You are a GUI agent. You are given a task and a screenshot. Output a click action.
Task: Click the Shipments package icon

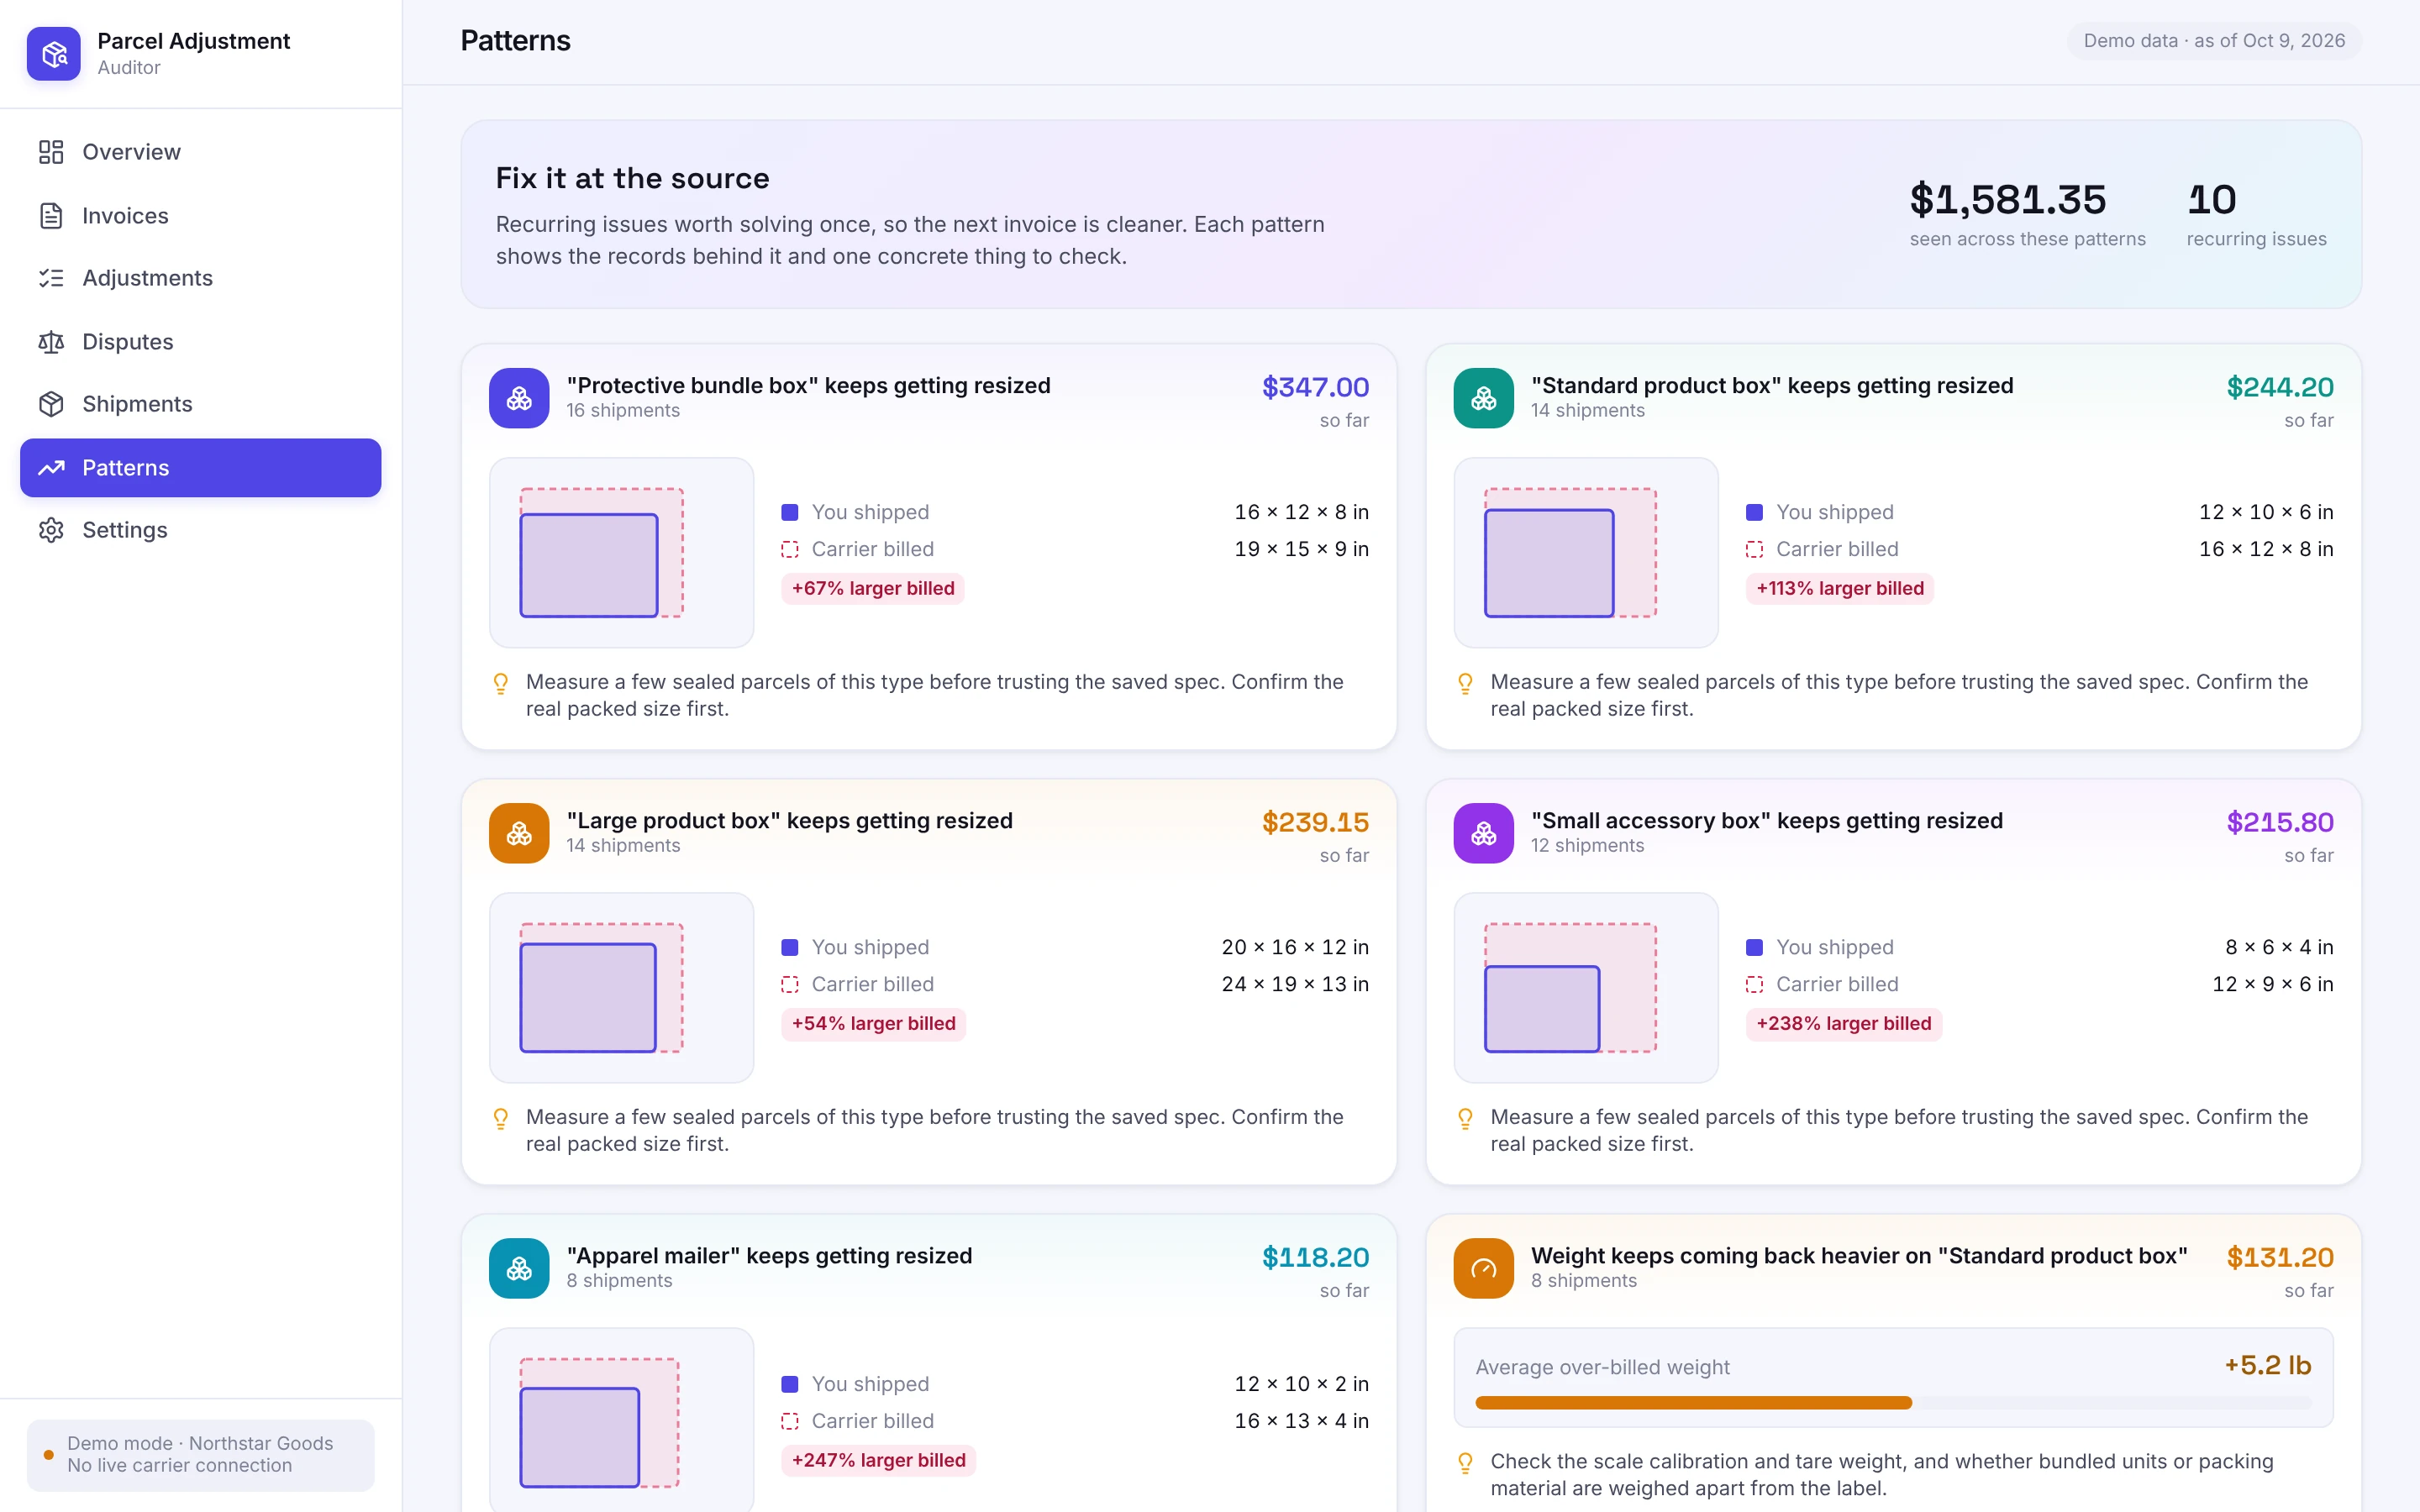51,404
